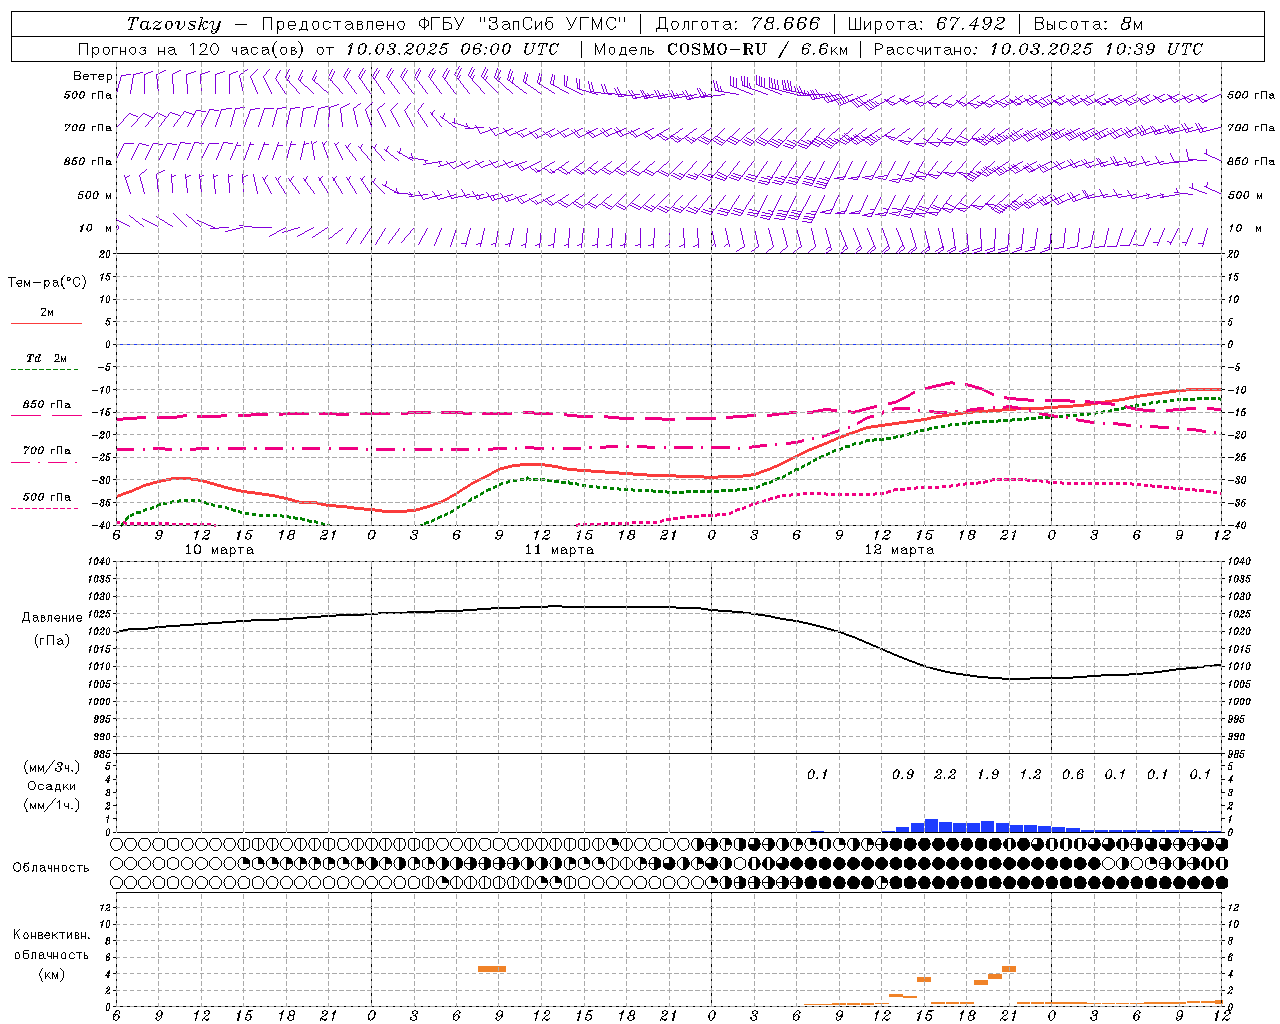Viewport: 1280px width, 1024px height.
Task: Click the "12 марта" date label
Action: pos(899,550)
